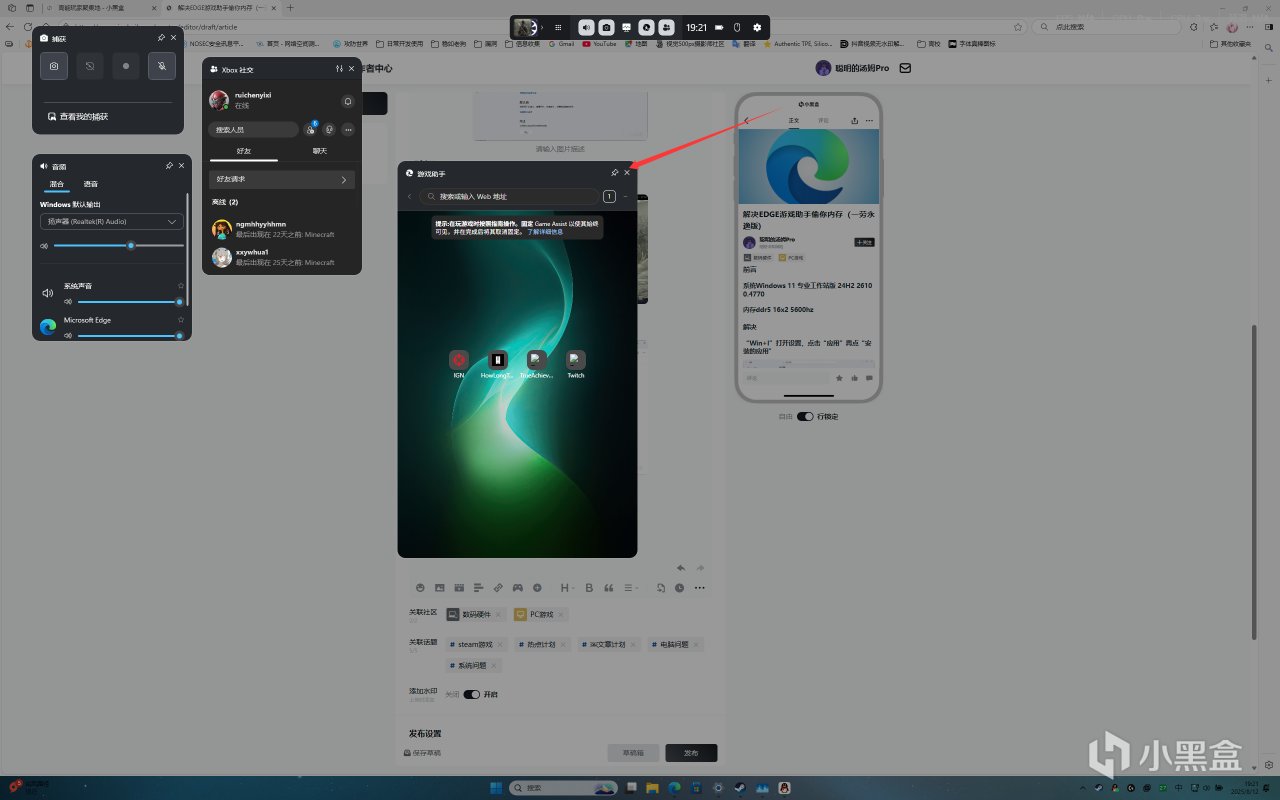This screenshot has height=800, width=1280.
Task: Select friend ngmhhyyhhmn in the offline list
Action: point(282,229)
